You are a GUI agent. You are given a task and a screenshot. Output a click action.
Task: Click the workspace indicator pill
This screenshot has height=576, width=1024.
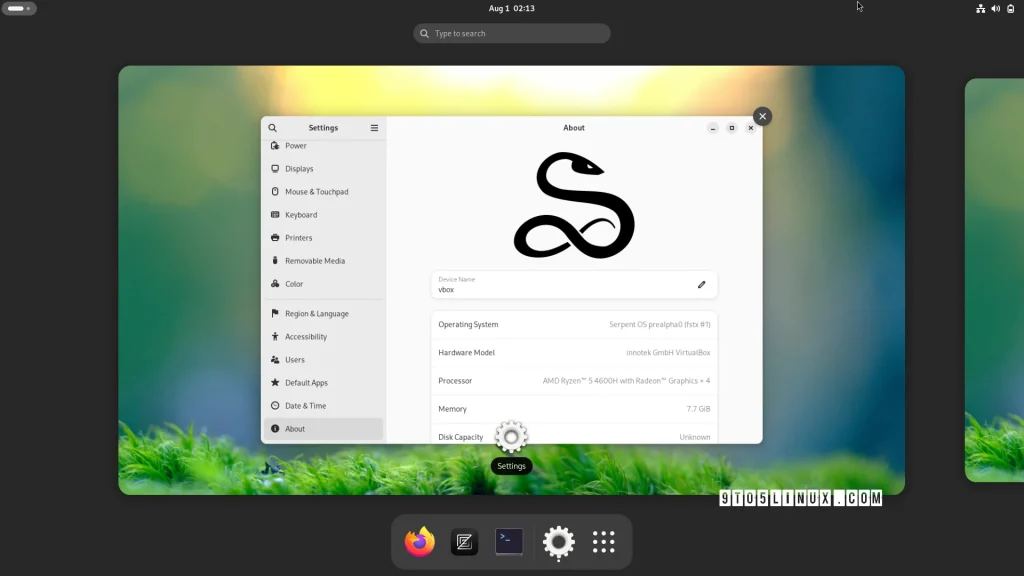(x=19, y=9)
